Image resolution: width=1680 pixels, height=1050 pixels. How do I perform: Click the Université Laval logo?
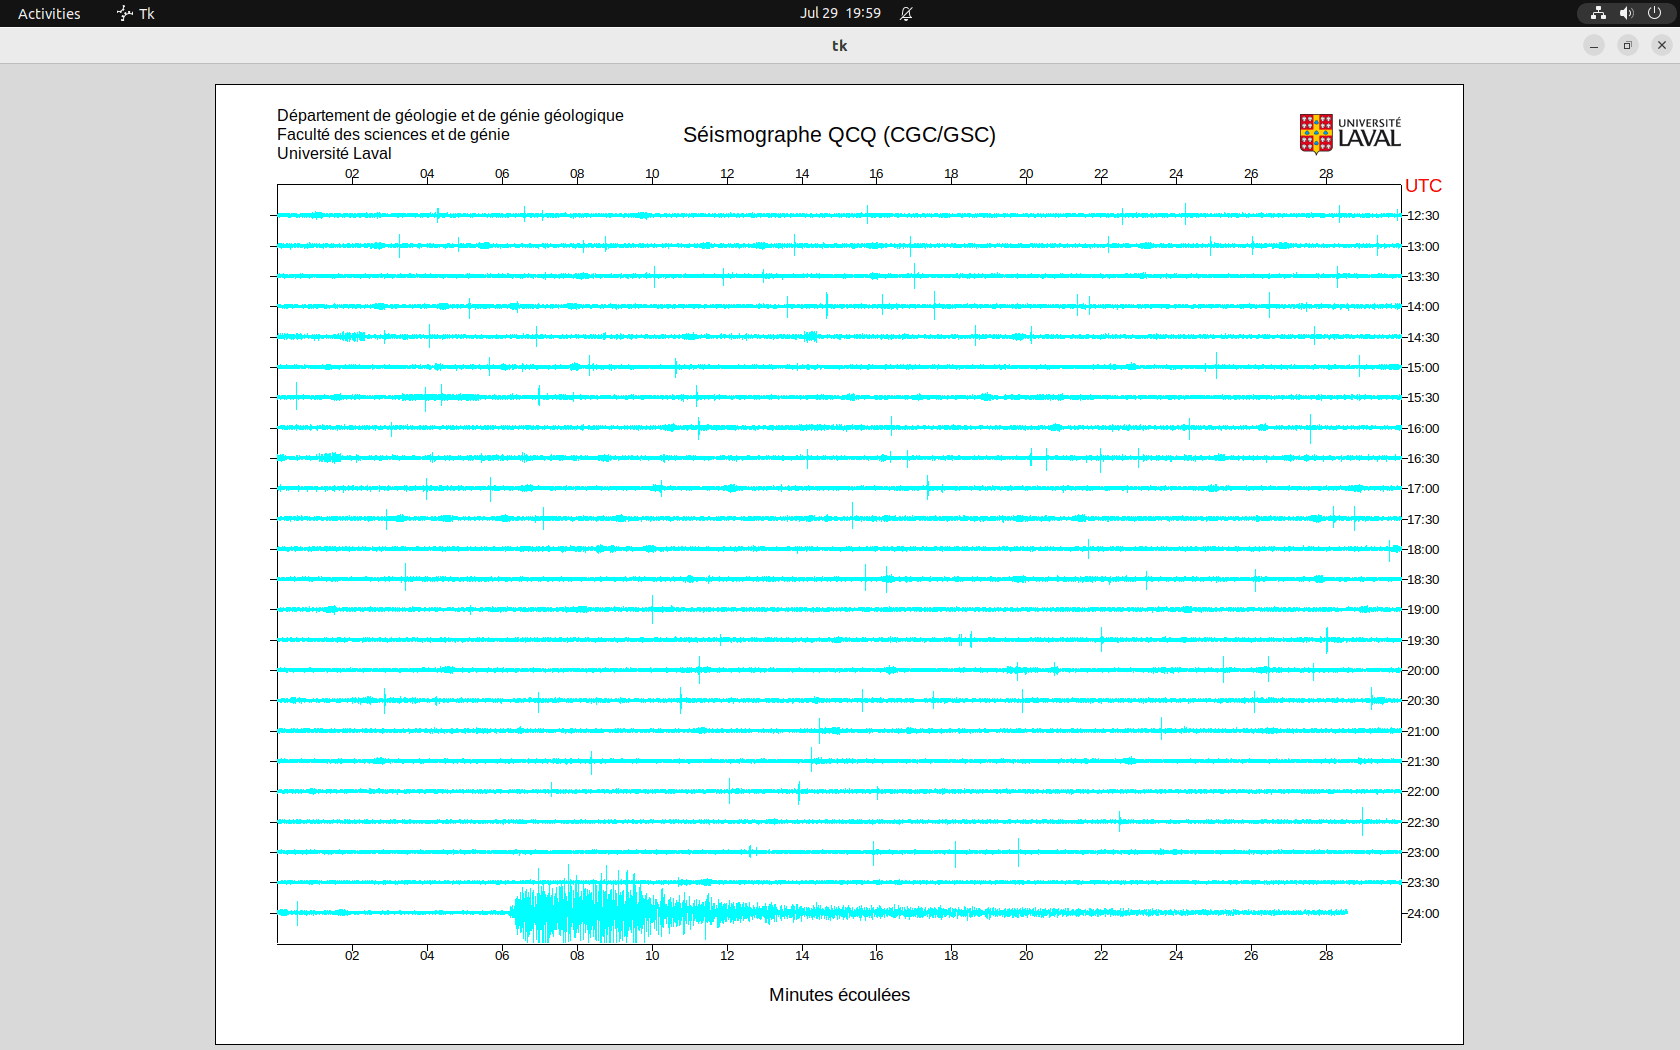click(x=1350, y=133)
